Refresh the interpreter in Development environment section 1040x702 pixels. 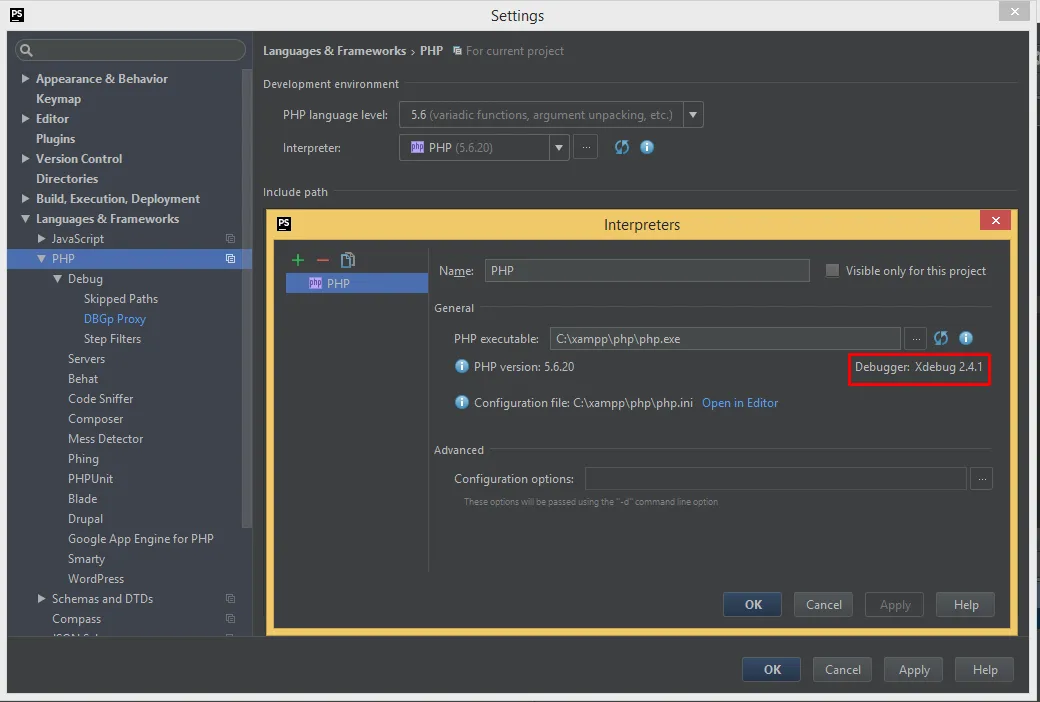click(621, 147)
